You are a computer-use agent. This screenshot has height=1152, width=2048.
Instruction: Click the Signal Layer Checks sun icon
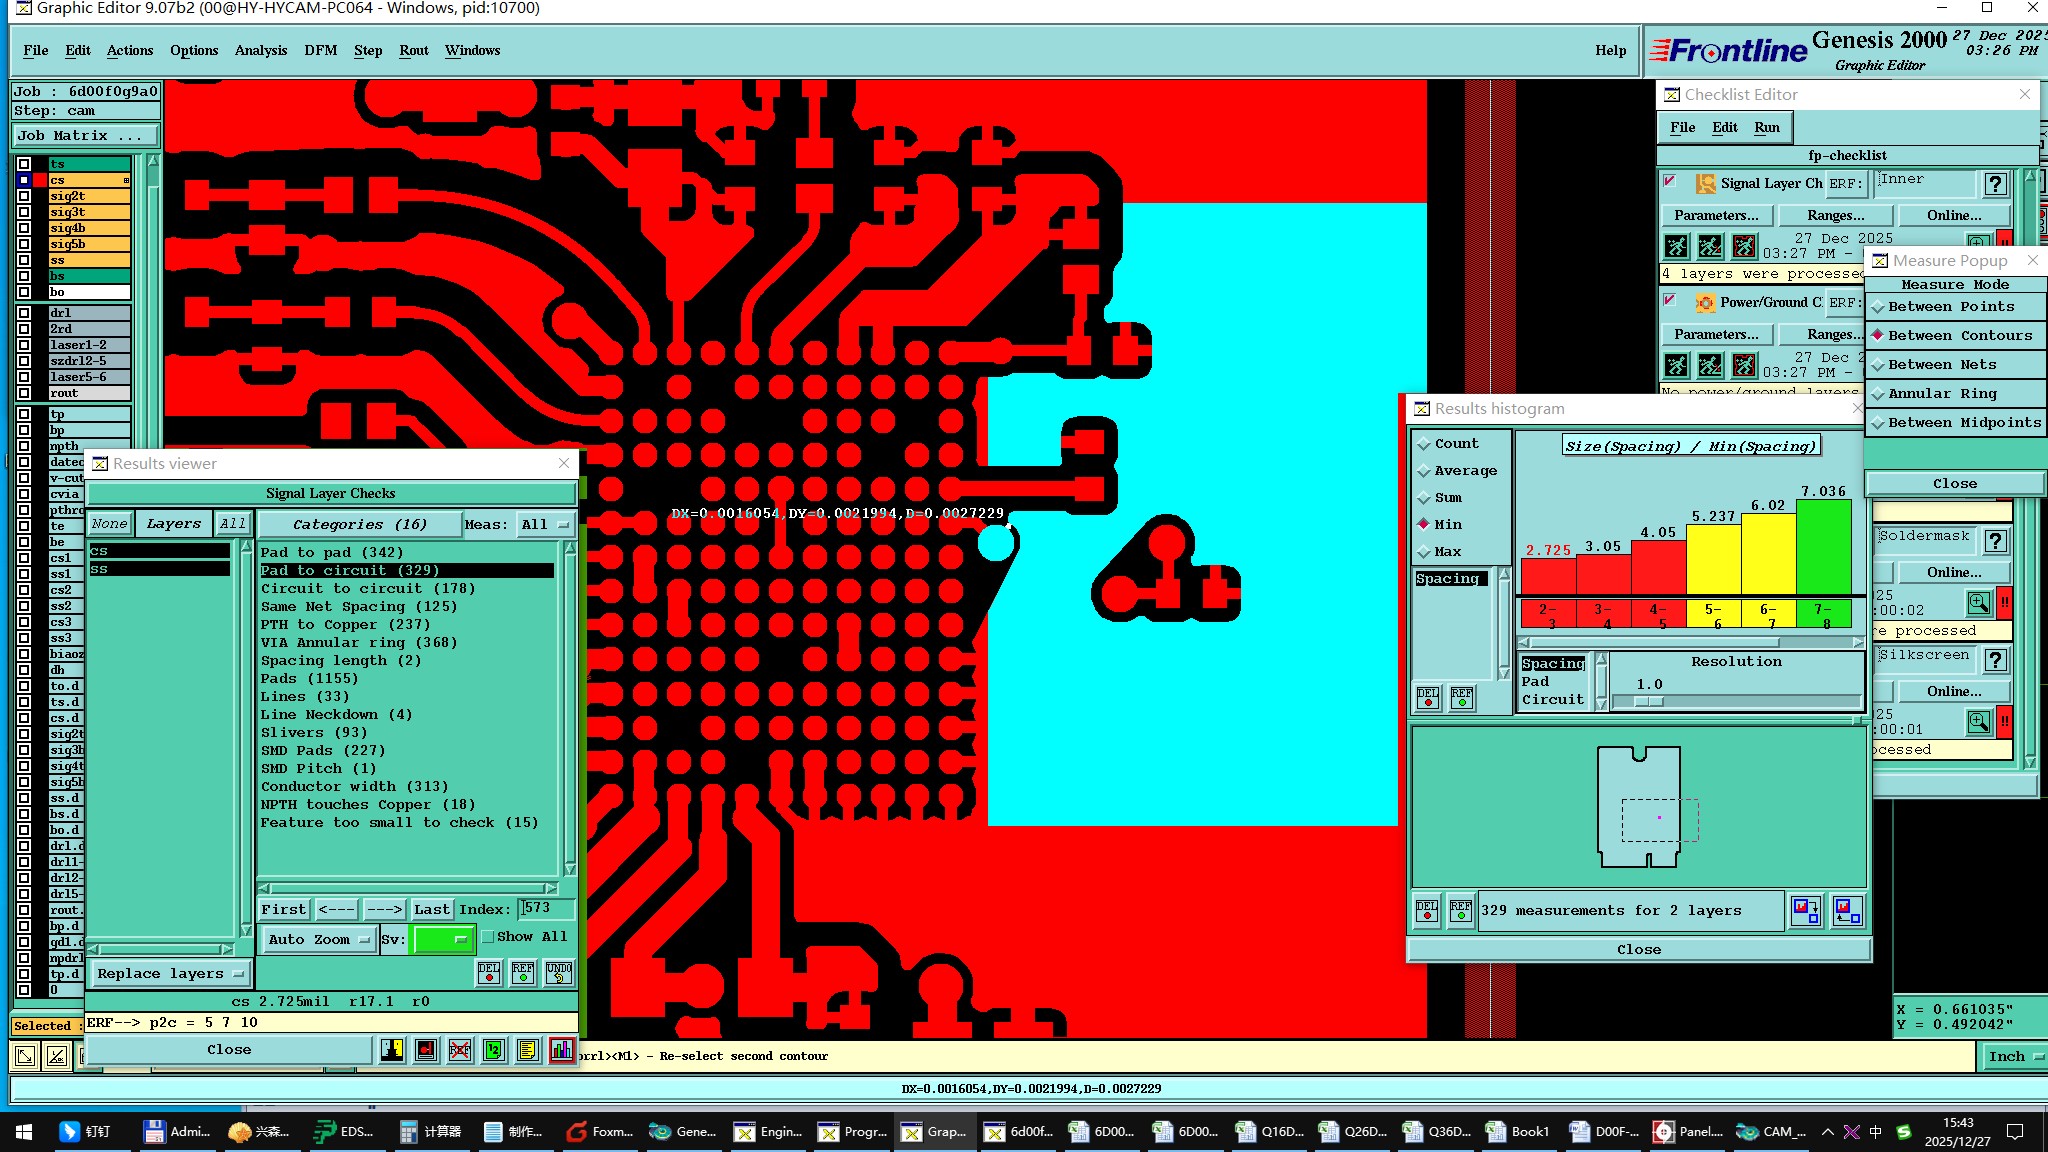pyautogui.click(x=1706, y=184)
